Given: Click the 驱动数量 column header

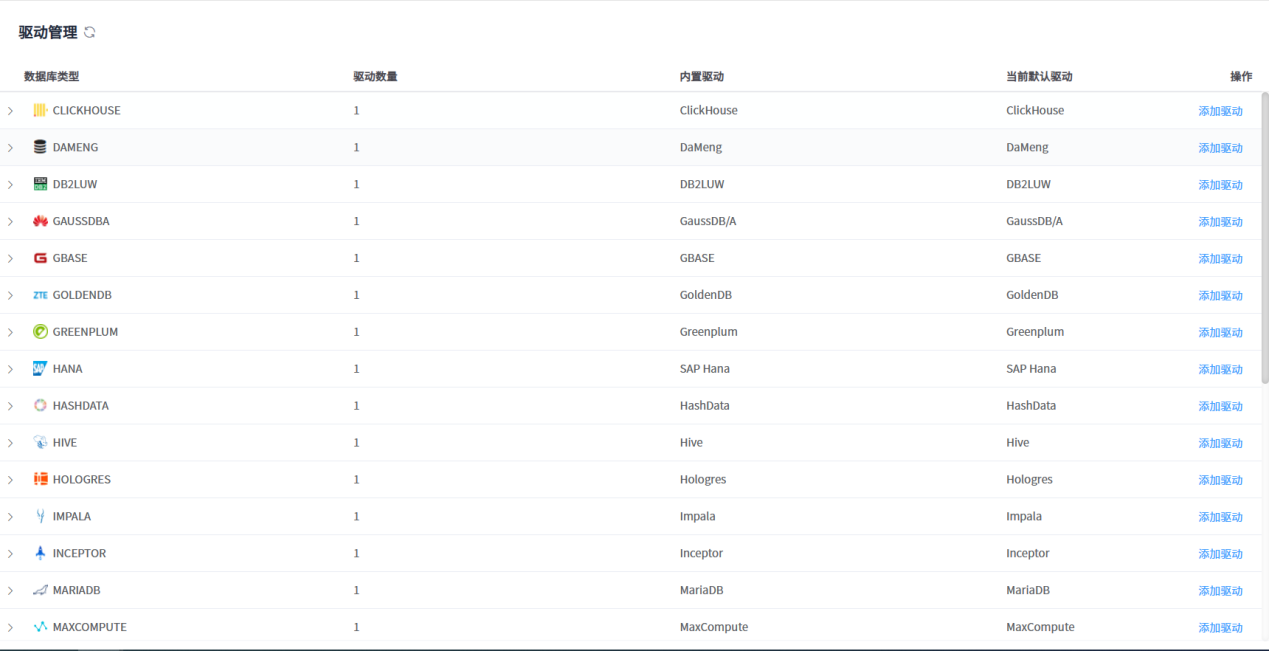Looking at the screenshot, I should coord(375,76).
